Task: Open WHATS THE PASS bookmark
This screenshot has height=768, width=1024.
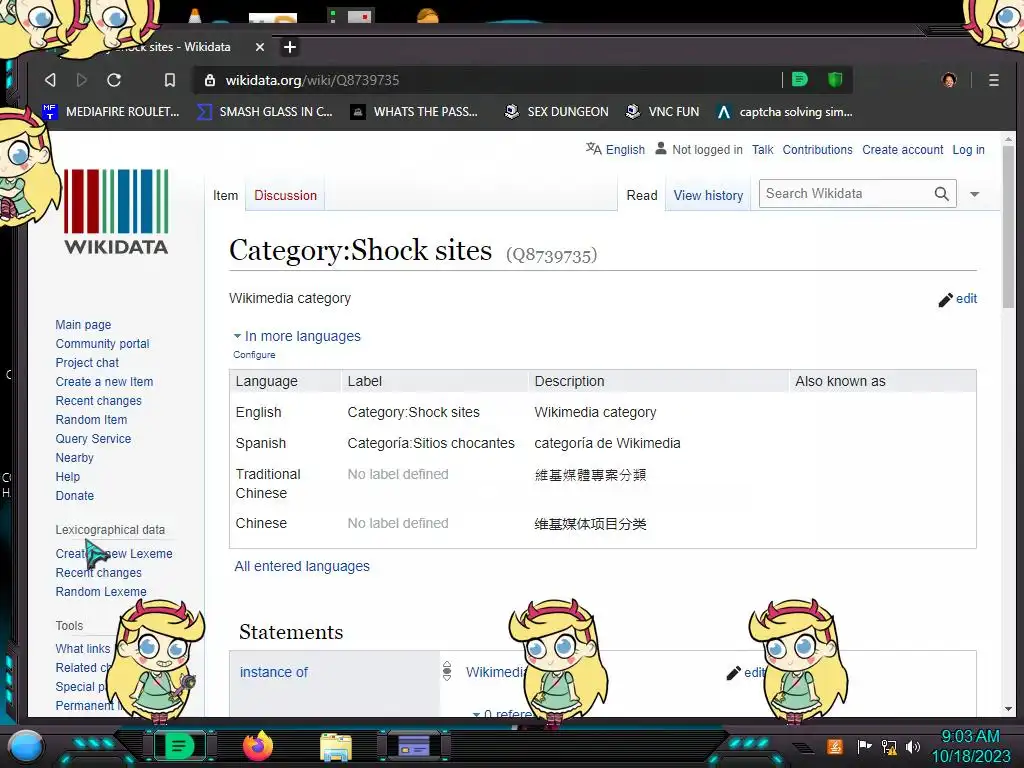Action: coord(414,112)
